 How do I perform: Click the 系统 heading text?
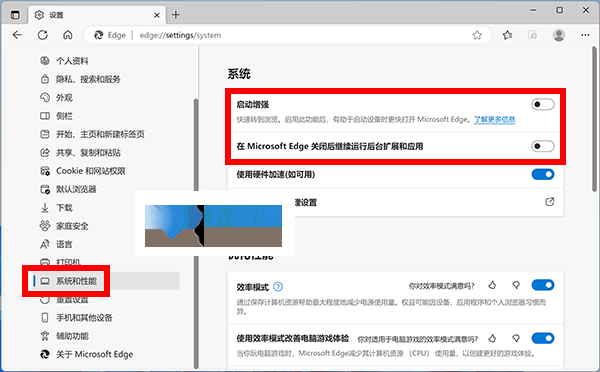point(239,74)
